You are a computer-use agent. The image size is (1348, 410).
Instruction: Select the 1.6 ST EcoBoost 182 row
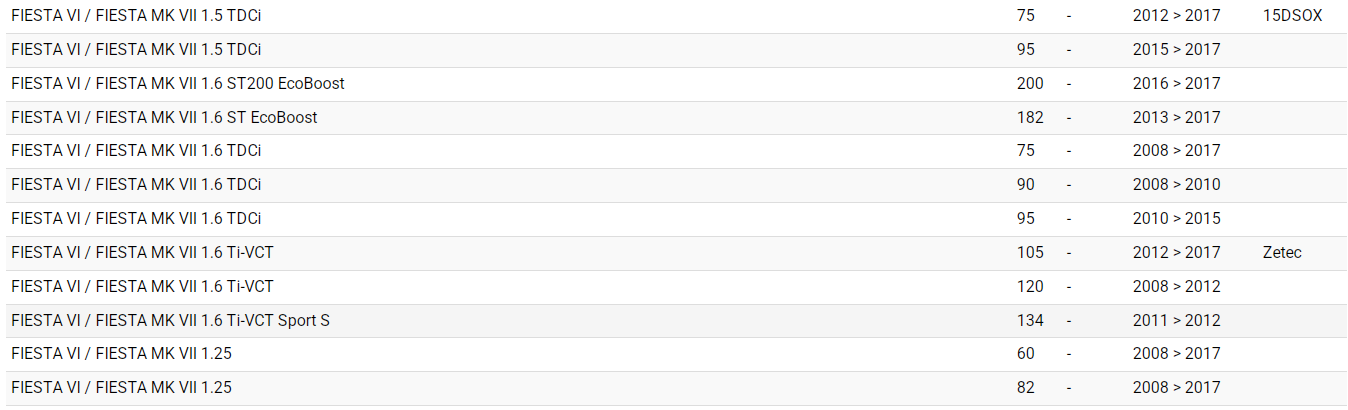(x=164, y=118)
